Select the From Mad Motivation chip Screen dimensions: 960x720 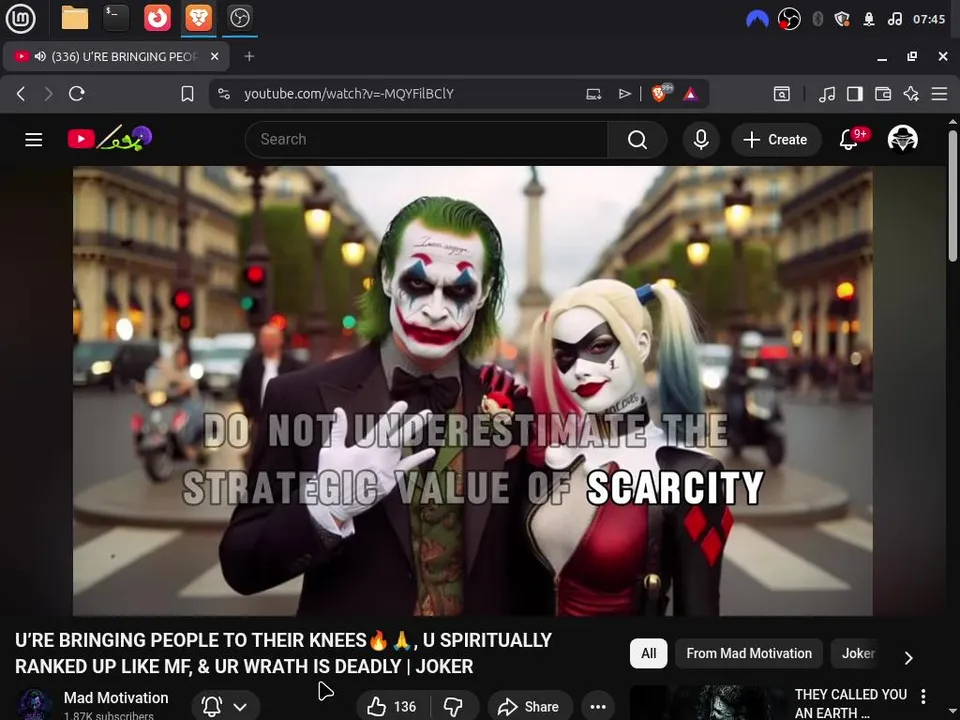point(749,653)
